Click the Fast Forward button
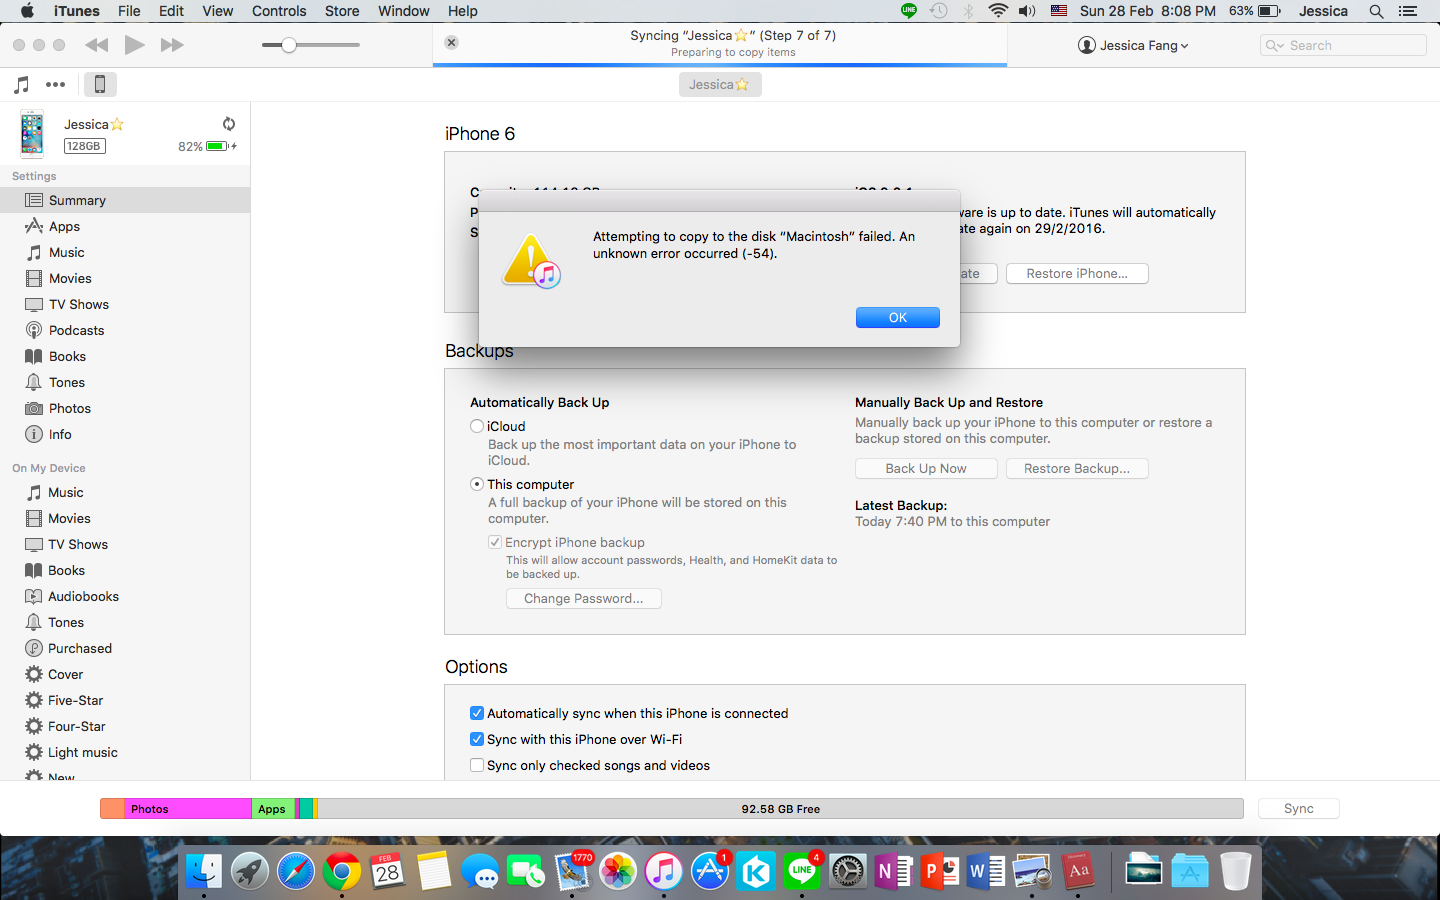Image resolution: width=1440 pixels, height=900 pixels. pos(172,45)
